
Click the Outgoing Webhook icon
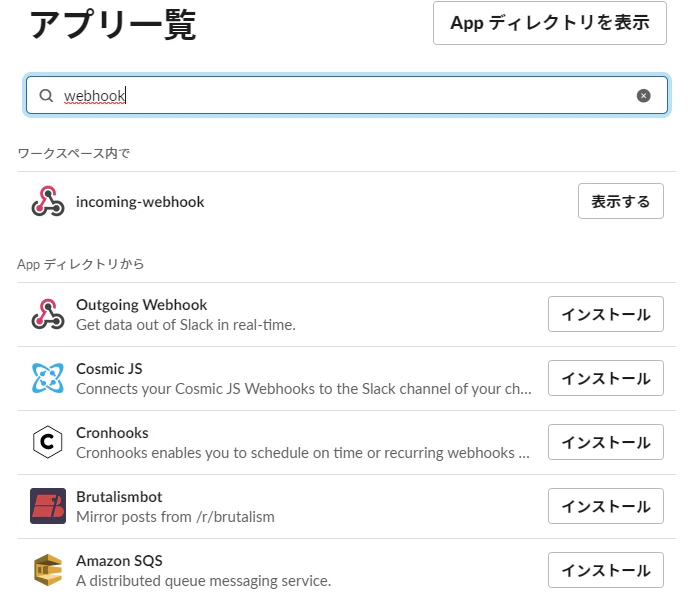[x=48, y=314]
